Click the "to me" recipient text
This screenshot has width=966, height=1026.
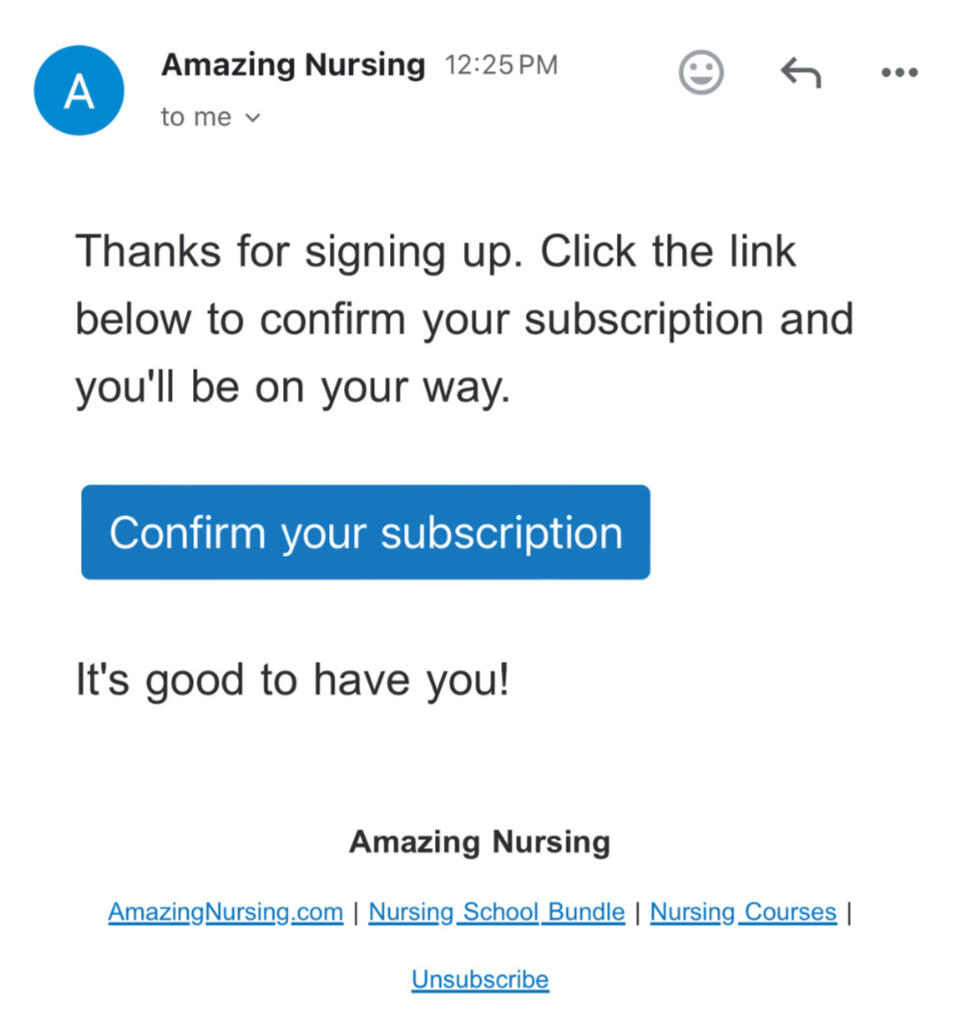coord(196,117)
